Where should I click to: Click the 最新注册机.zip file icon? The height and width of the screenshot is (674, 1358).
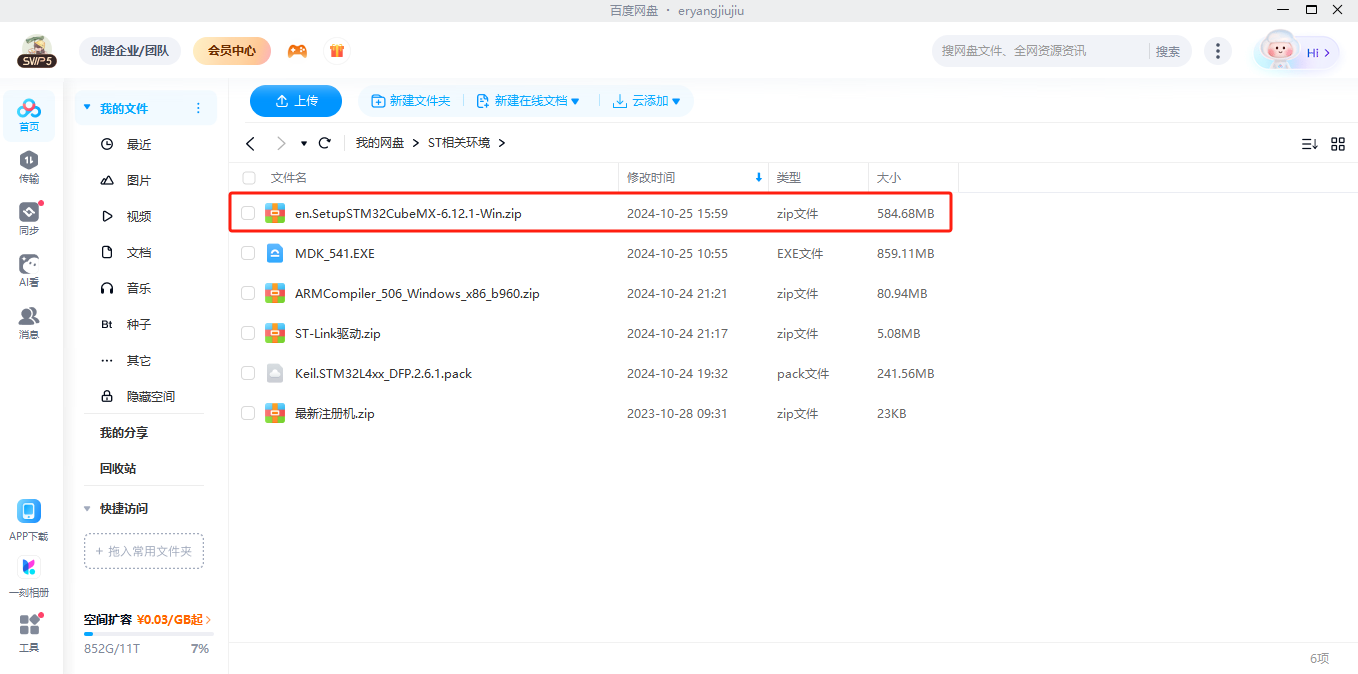tap(275, 413)
